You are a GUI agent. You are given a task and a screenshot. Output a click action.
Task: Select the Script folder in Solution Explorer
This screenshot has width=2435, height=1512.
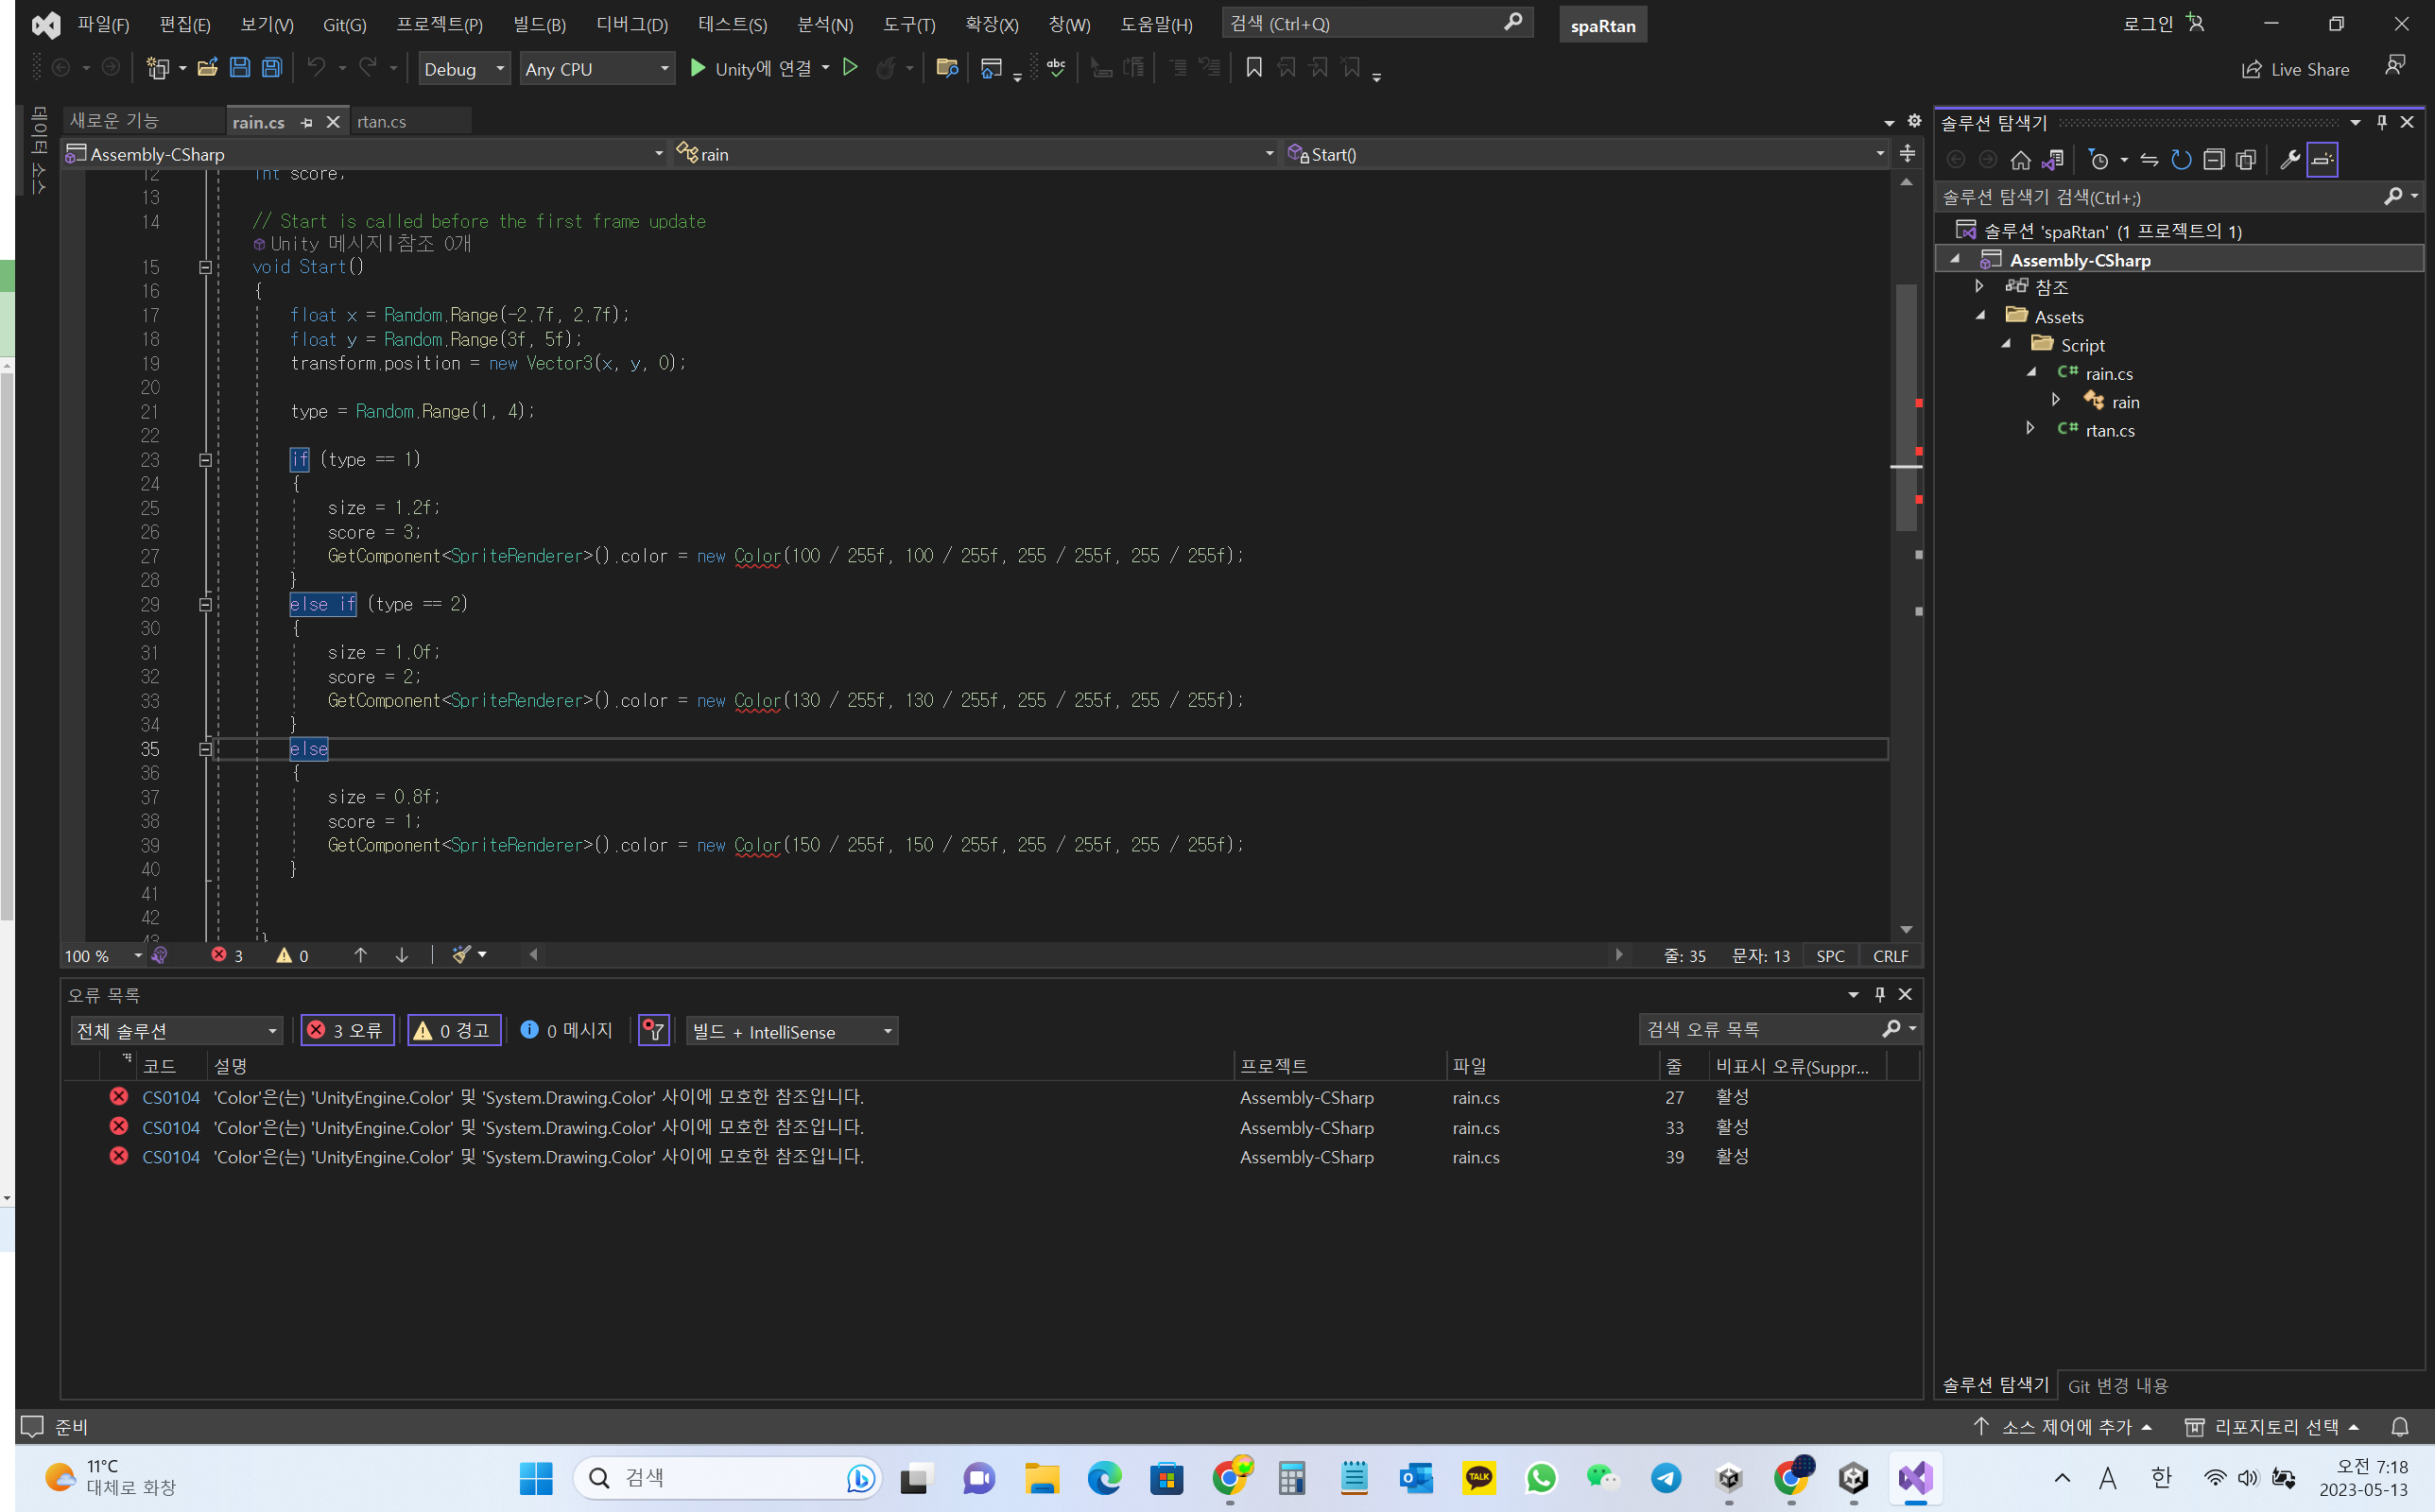pyautogui.click(x=2082, y=345)
